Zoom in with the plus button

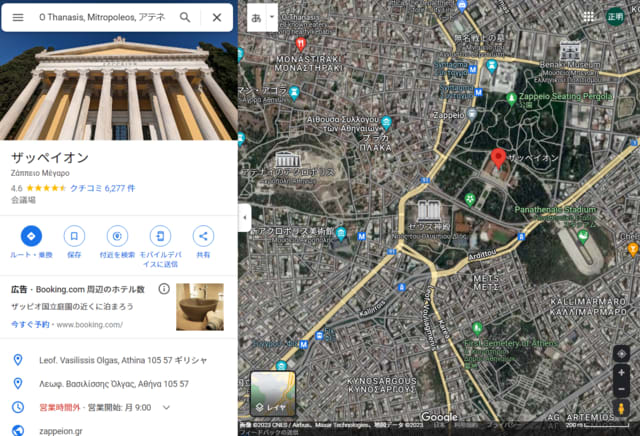click(x=621, y=373)
